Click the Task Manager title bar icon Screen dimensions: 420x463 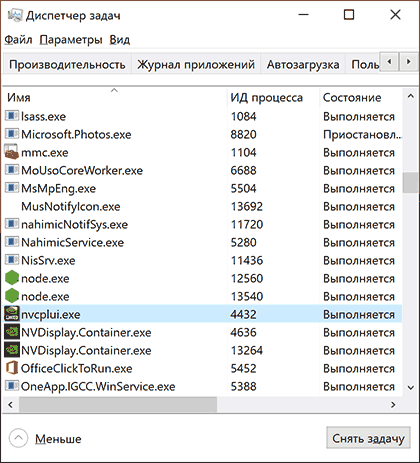pyautogui.click(x=15, y=15)
